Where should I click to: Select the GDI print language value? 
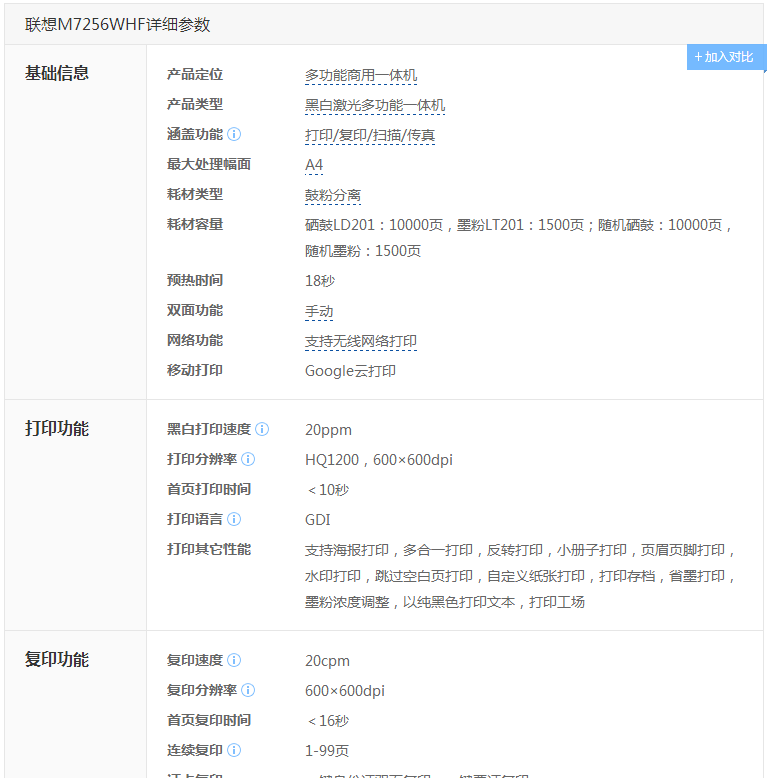(318, 520)
